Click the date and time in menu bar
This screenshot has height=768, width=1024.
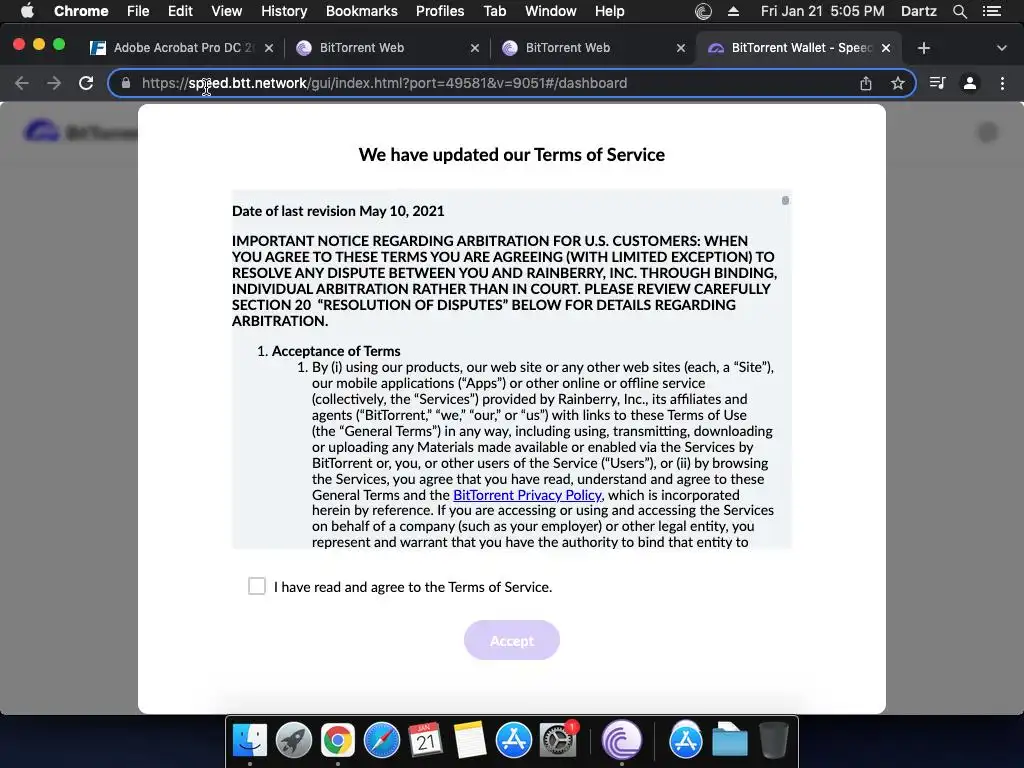click(x=822, y=11)
